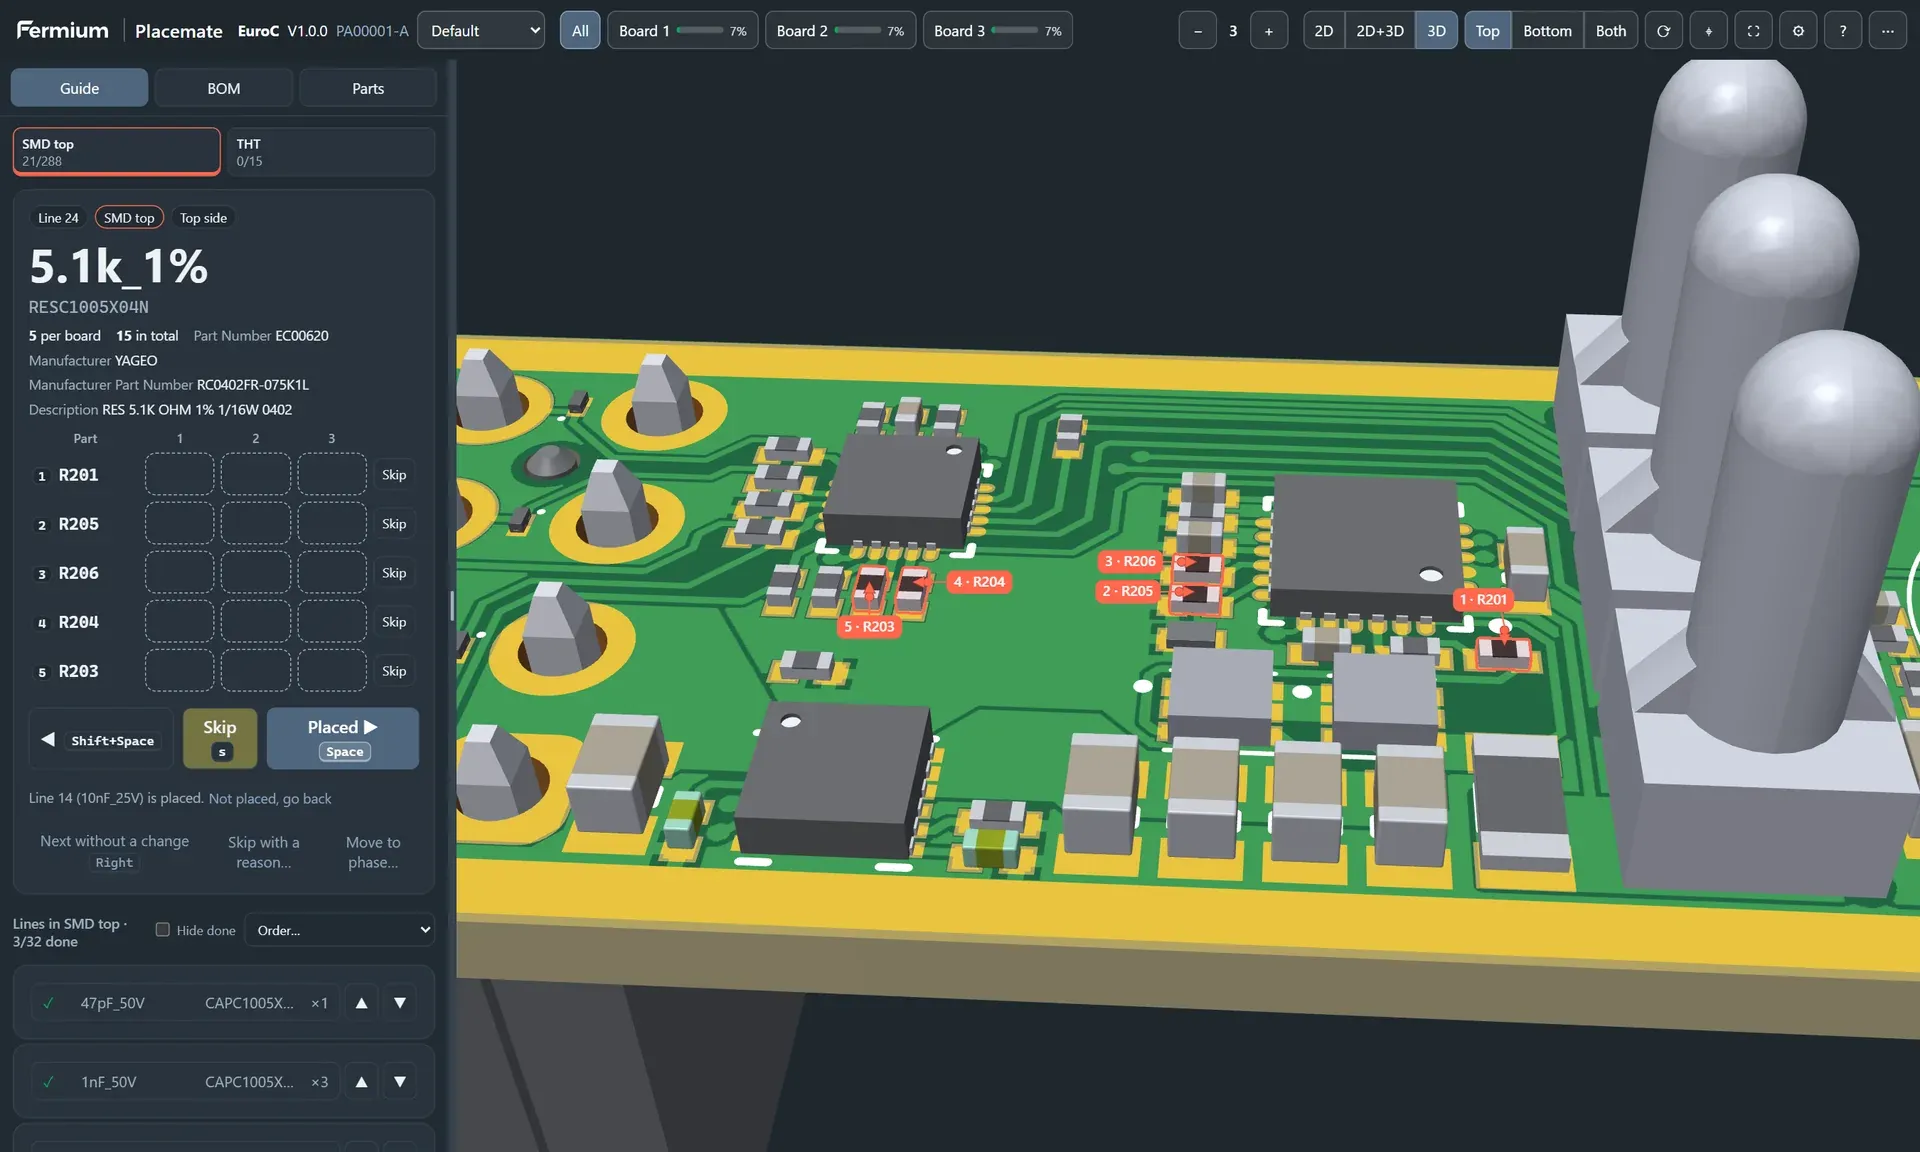Click the 3 · R206 marker label
Viewport: 1920px width, 1152px height.
(1130, 562)
